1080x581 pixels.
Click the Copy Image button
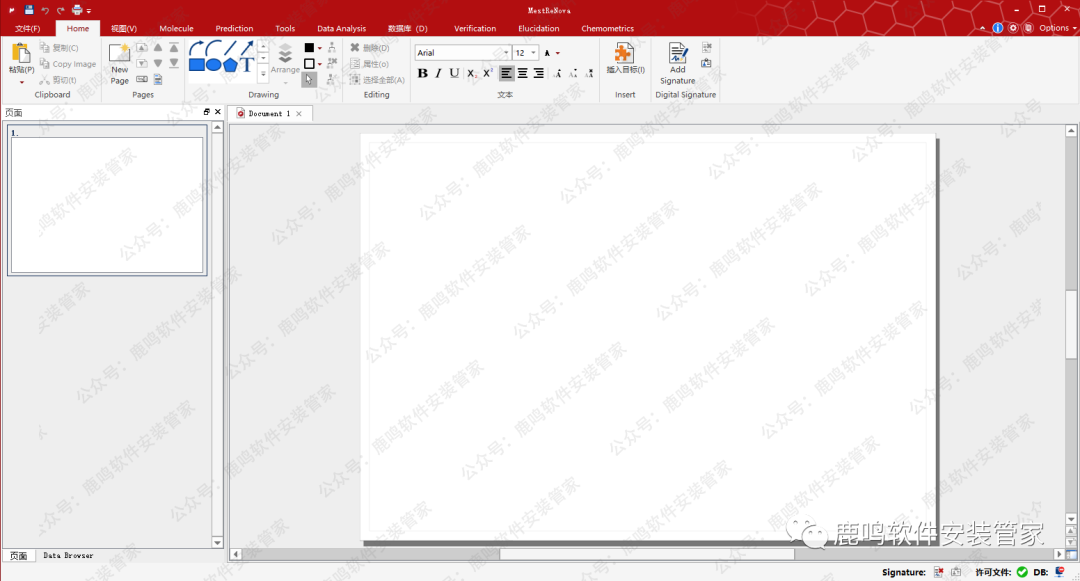pos(68,64)
